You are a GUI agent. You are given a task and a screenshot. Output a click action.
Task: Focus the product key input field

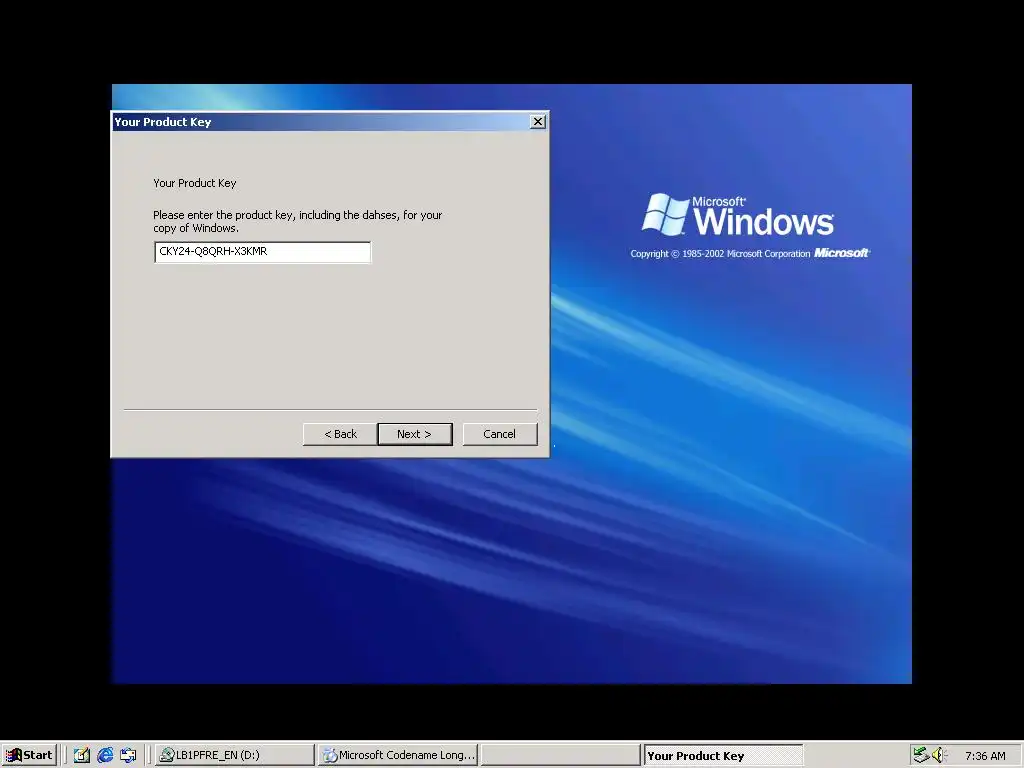(263, 252)
